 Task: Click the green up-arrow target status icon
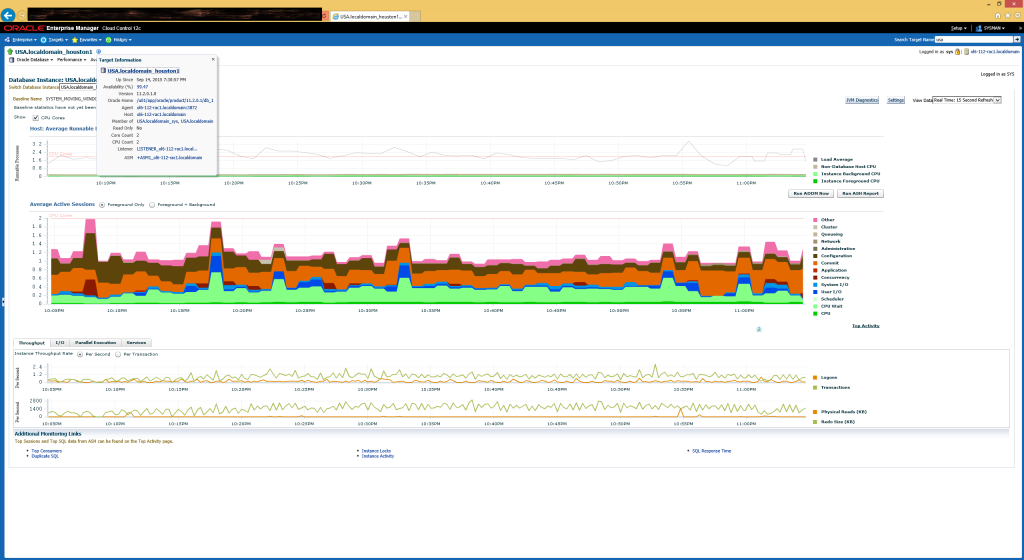point(9,51)
